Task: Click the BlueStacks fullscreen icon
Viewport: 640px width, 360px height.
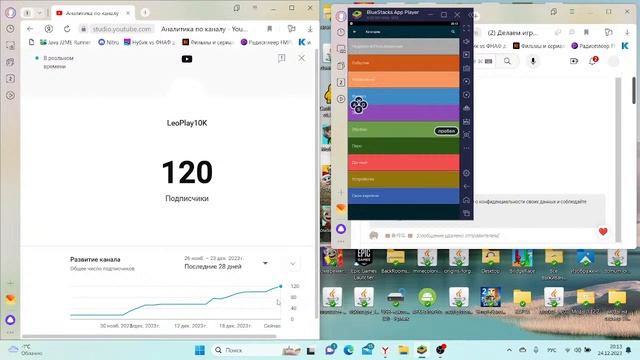Action: 467,29
